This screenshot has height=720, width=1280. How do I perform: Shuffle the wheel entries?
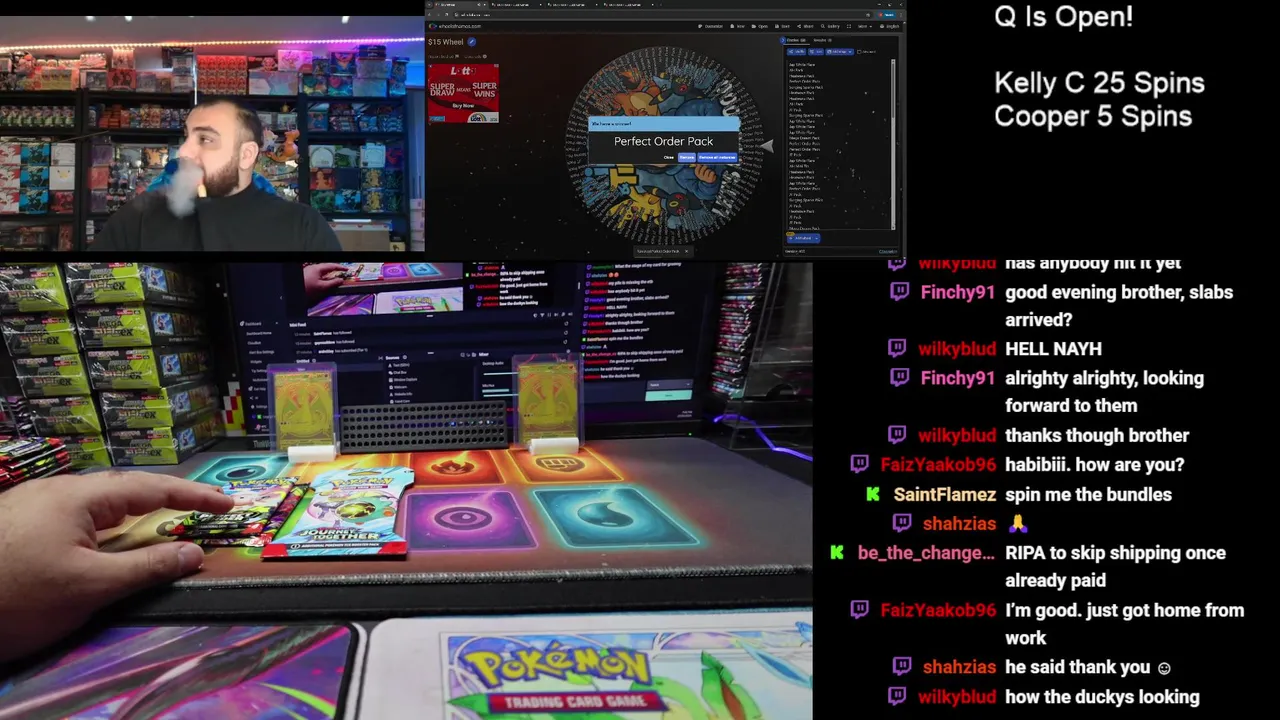(x=796, y=52)
